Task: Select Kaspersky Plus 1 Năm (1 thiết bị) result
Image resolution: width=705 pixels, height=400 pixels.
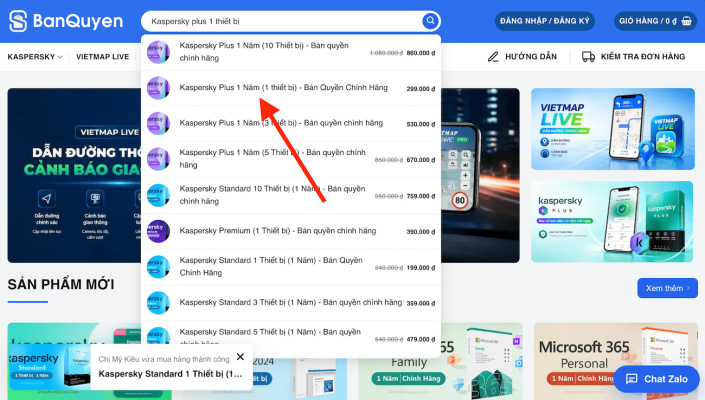Action: tap(291, 88)
